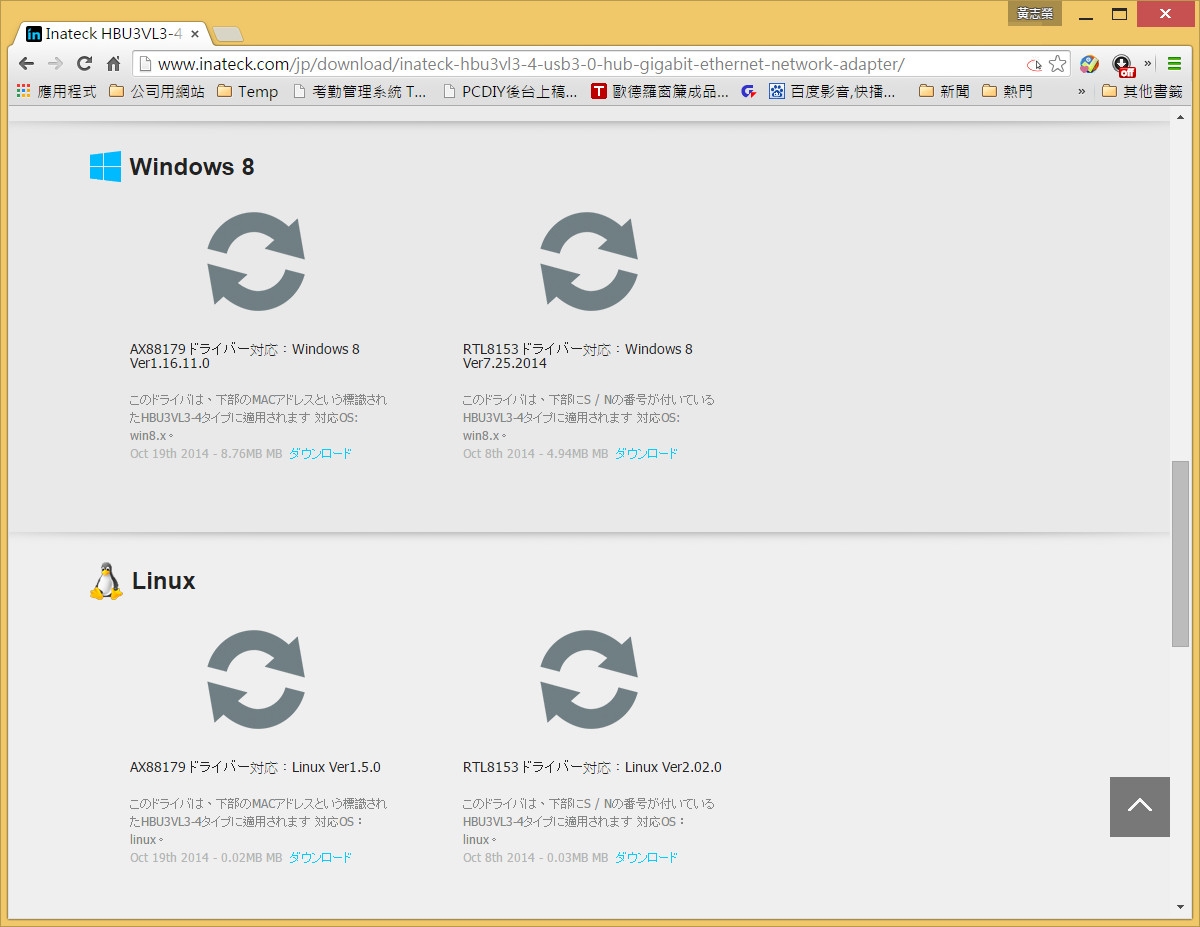Open the browser home page

pyautogui.click(x=113, y=63)
